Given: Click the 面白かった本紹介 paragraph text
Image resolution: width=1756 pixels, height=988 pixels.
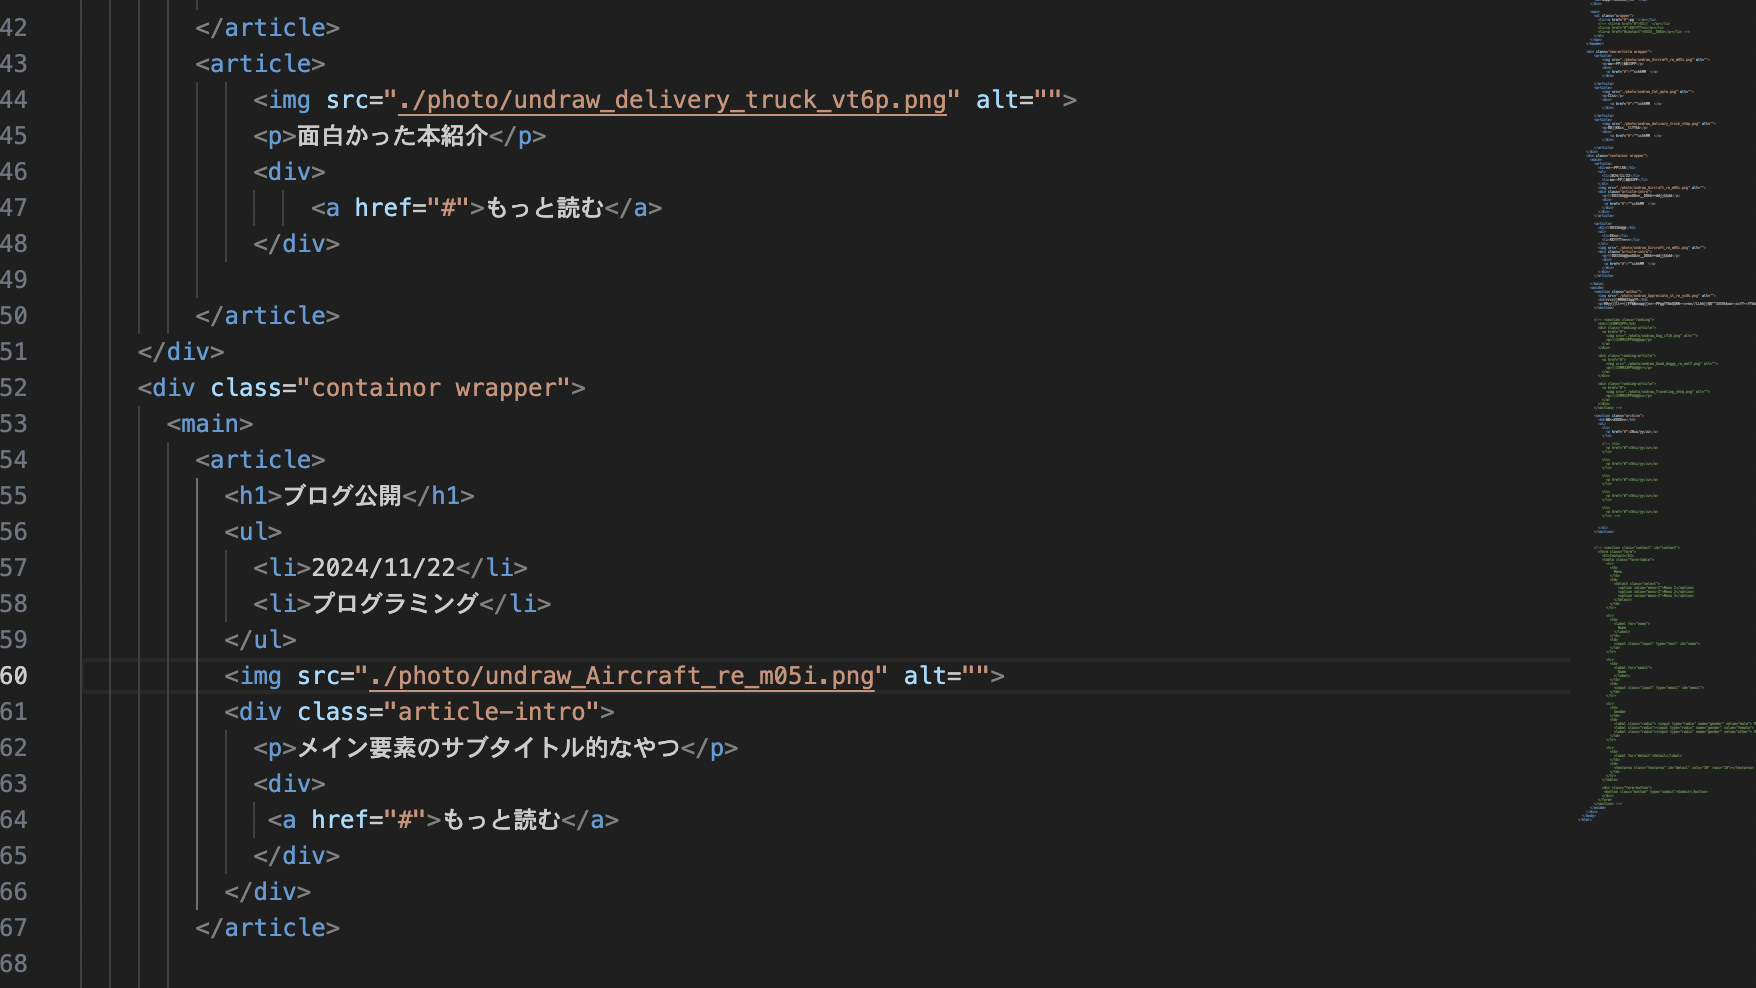Looking at the screenshot, I should click(392, 136).
